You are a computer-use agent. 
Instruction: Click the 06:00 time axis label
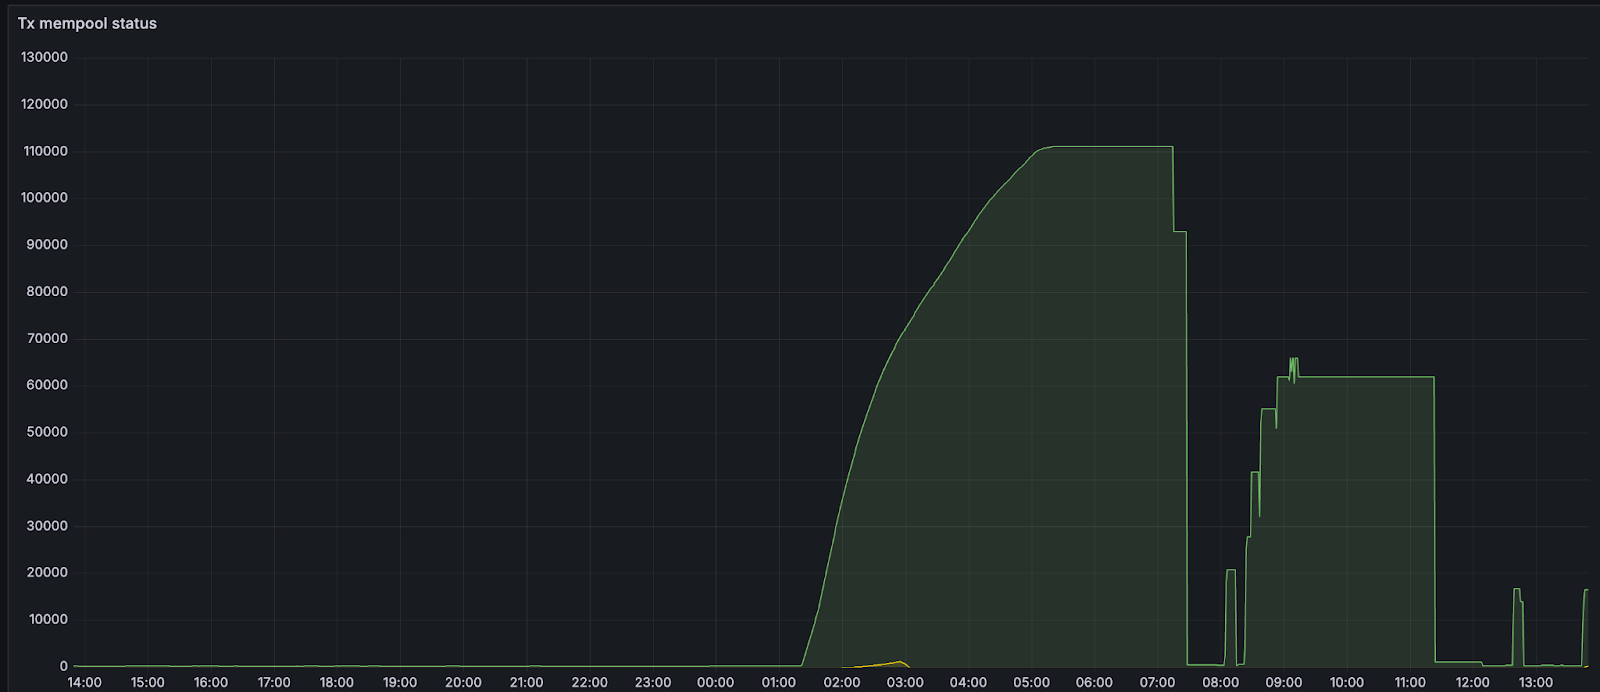tap(1094, 682)
